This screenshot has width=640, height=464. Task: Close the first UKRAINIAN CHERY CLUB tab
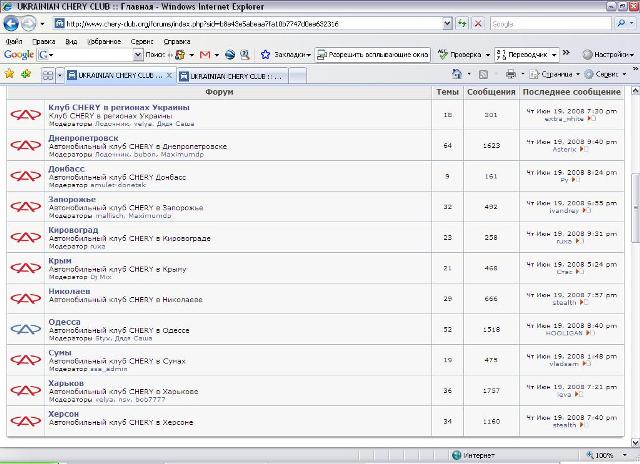pos(169,75)
